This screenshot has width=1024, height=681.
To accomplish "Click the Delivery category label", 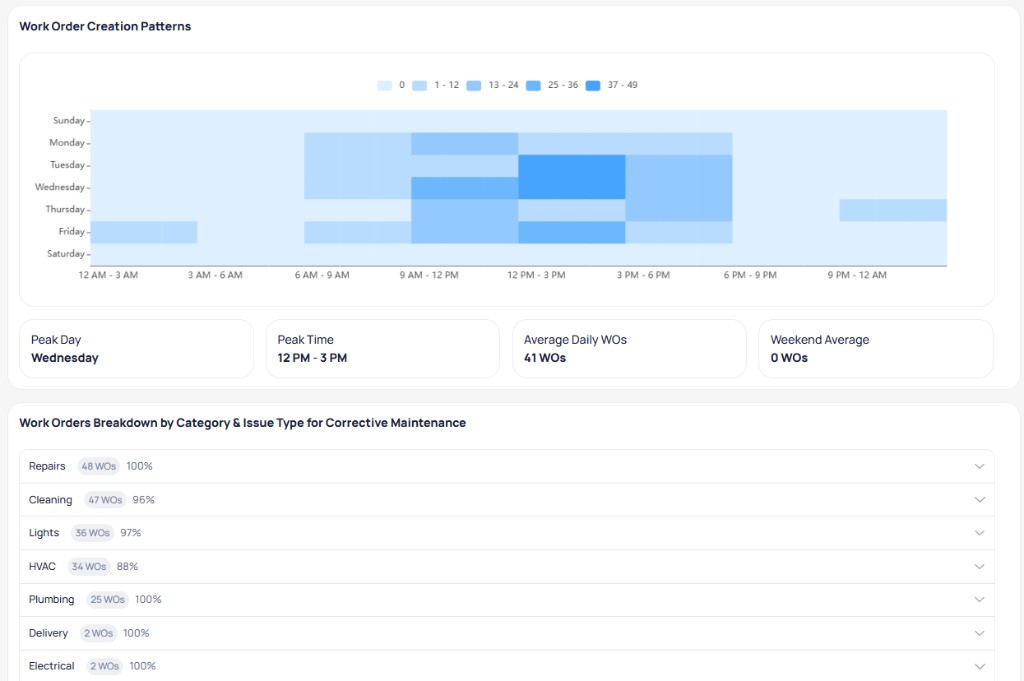I will 48,633.
